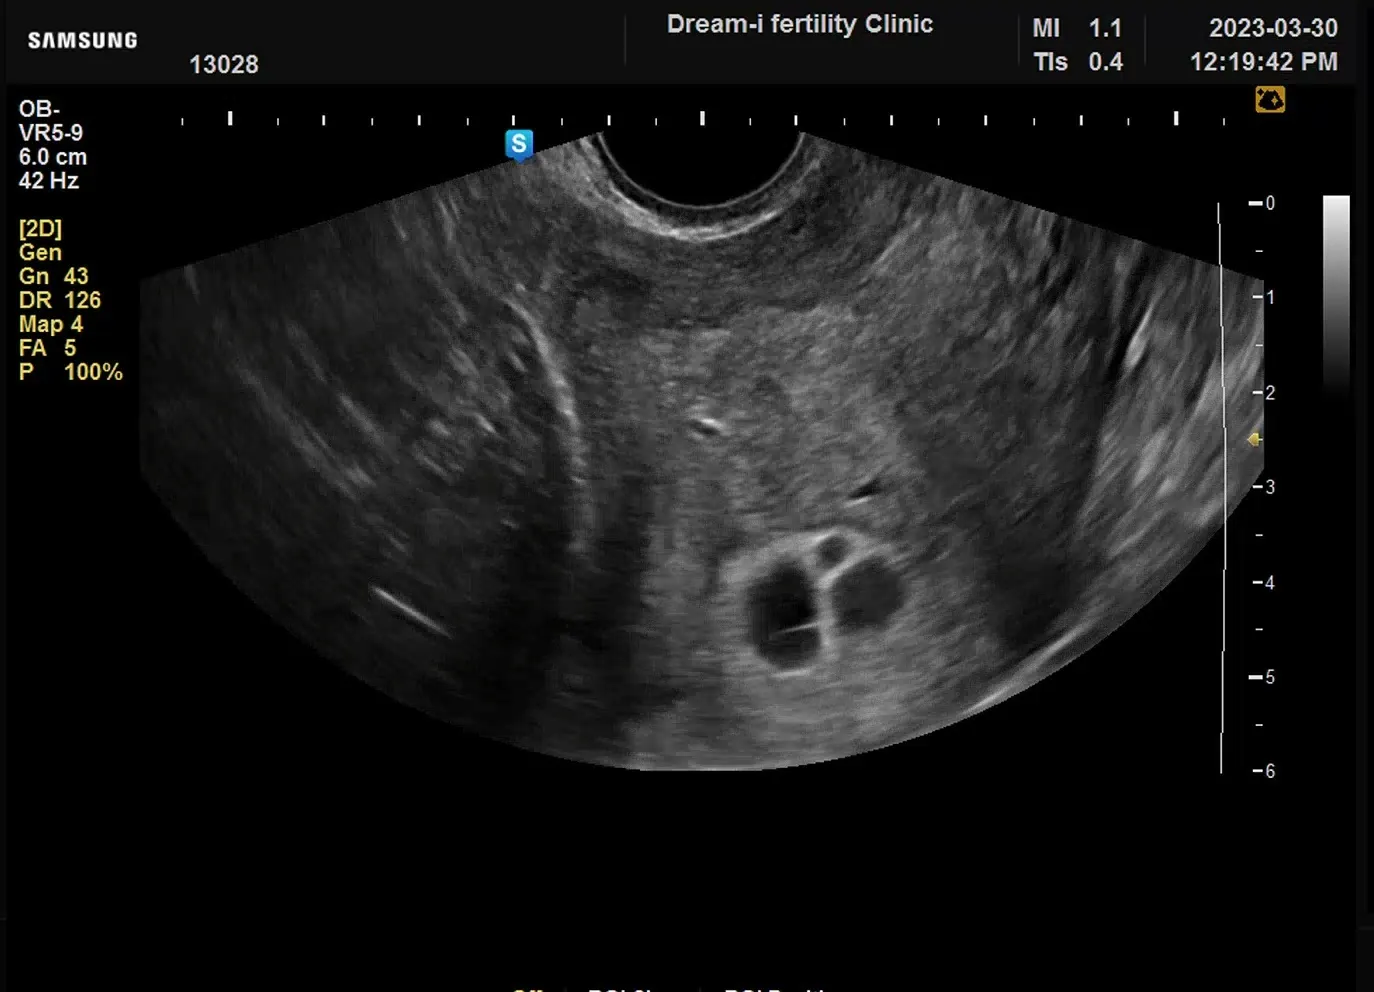Click the Gn 43 gain value
1374x992 pixels.
pyautogui.click(x=54, y=276)
